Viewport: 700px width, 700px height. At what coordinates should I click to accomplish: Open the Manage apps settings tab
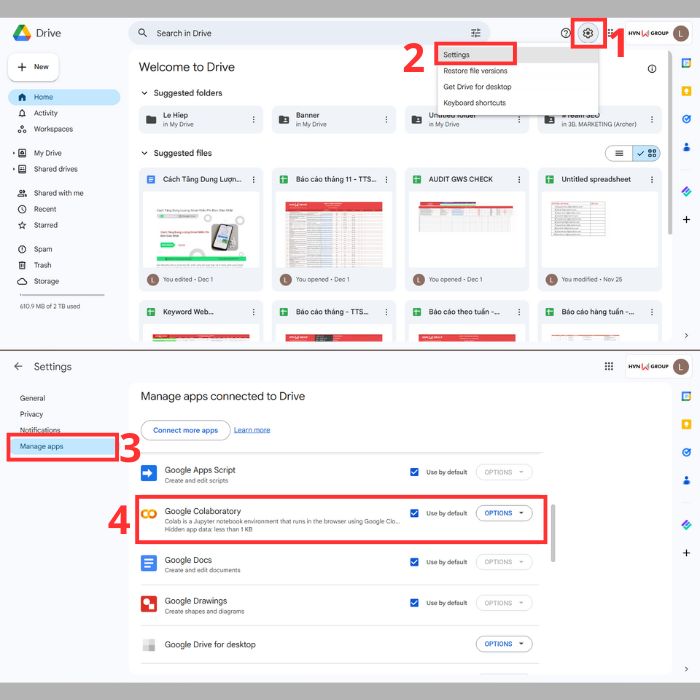pyautogui.click(x=62, y=446)
